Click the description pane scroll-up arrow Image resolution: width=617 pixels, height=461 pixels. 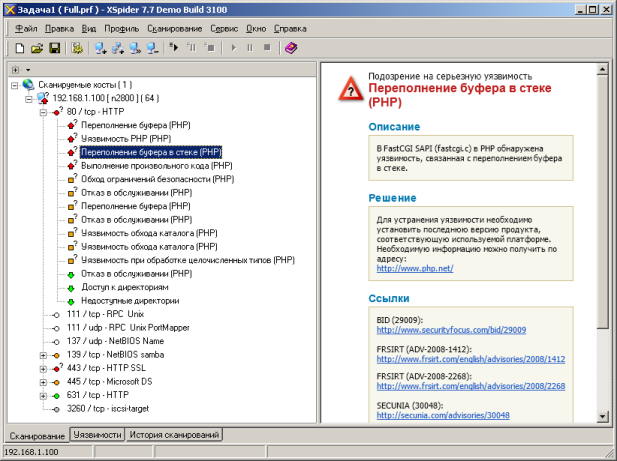[x=602, y=70]
